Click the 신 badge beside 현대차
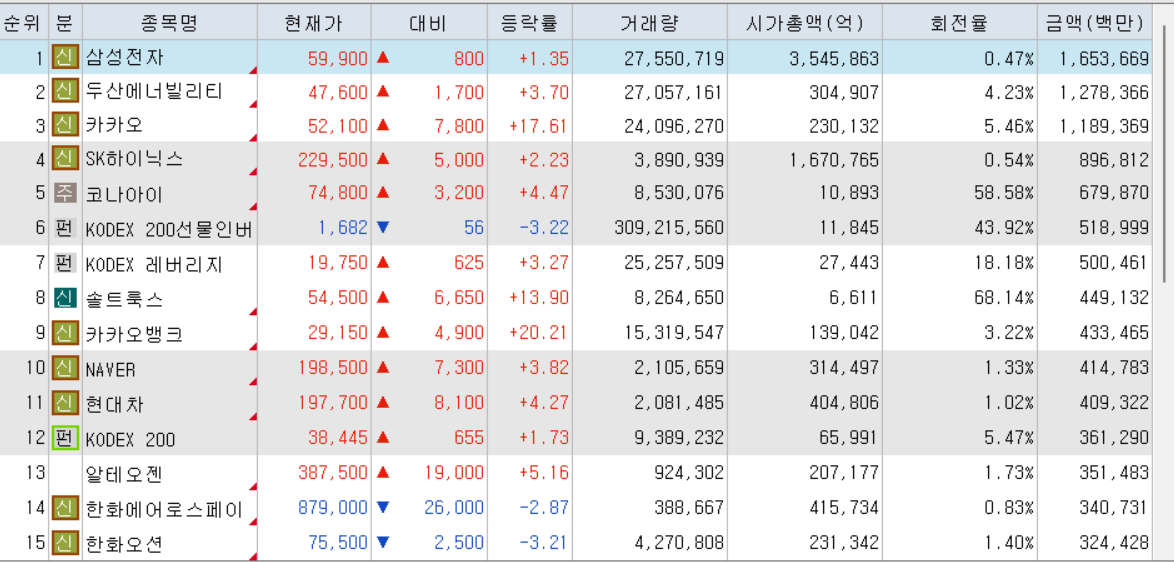The height and width of the screenshot is (562, 1174). tap(65, 403)
